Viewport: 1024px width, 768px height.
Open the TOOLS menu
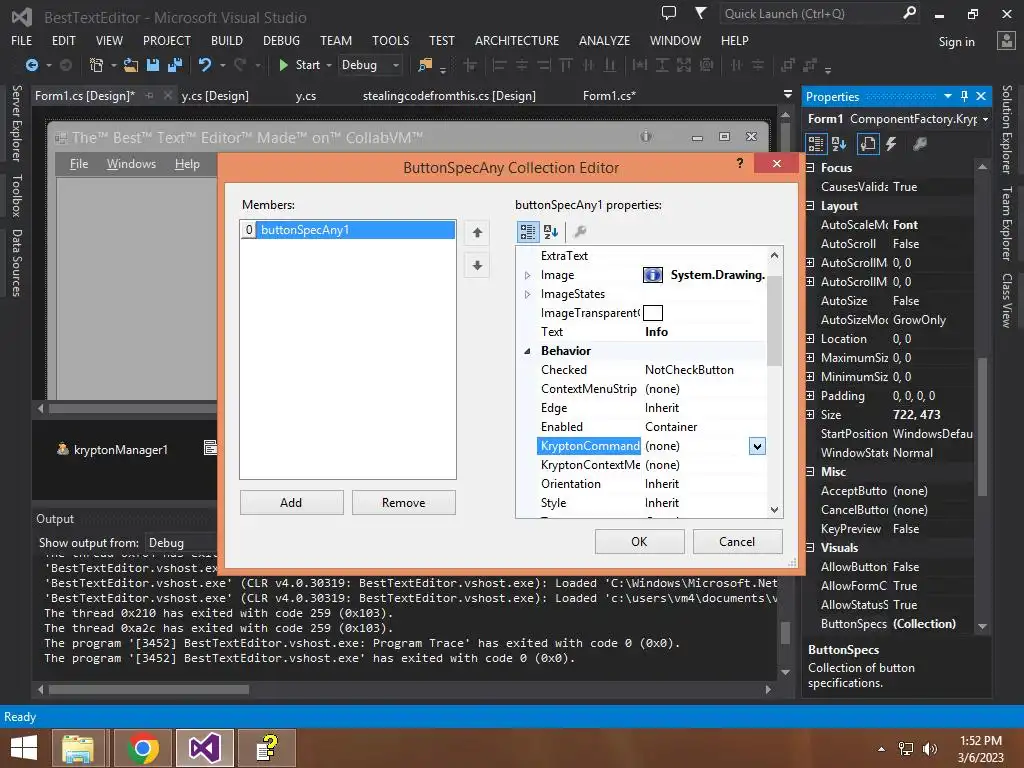click(391, 40)
